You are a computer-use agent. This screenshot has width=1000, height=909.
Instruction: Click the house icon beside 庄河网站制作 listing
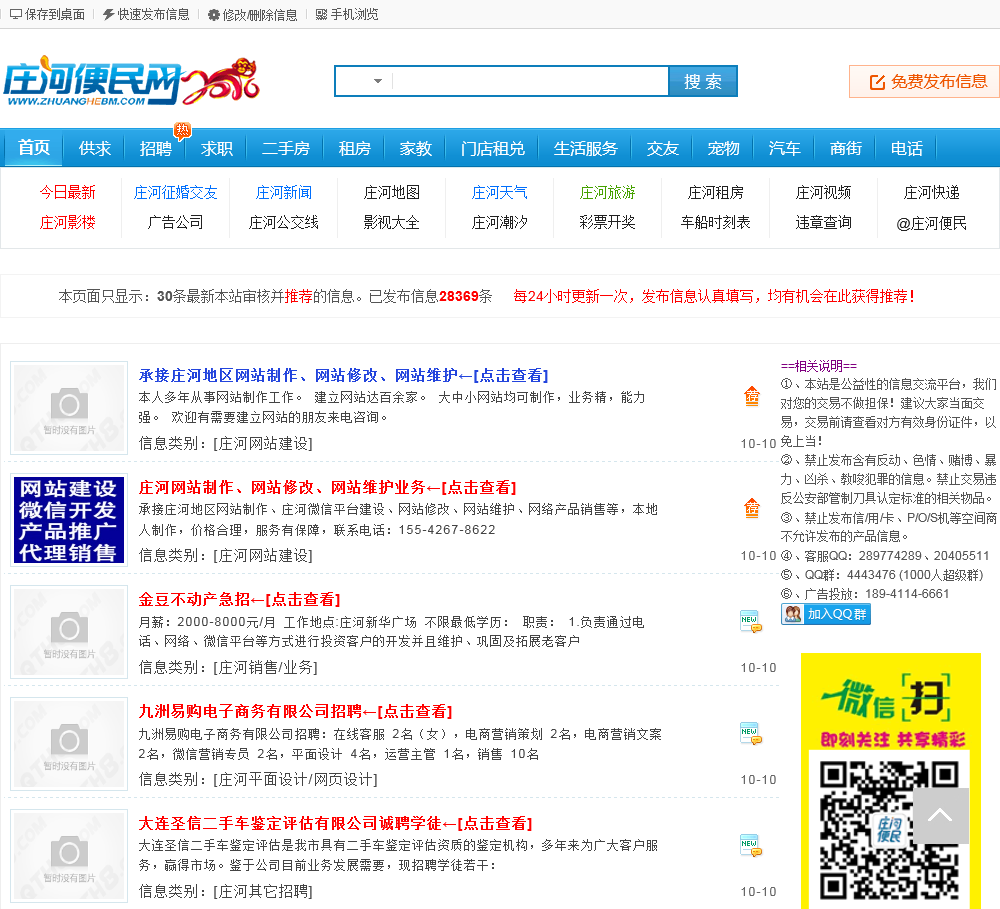click(x=752, y=508)
